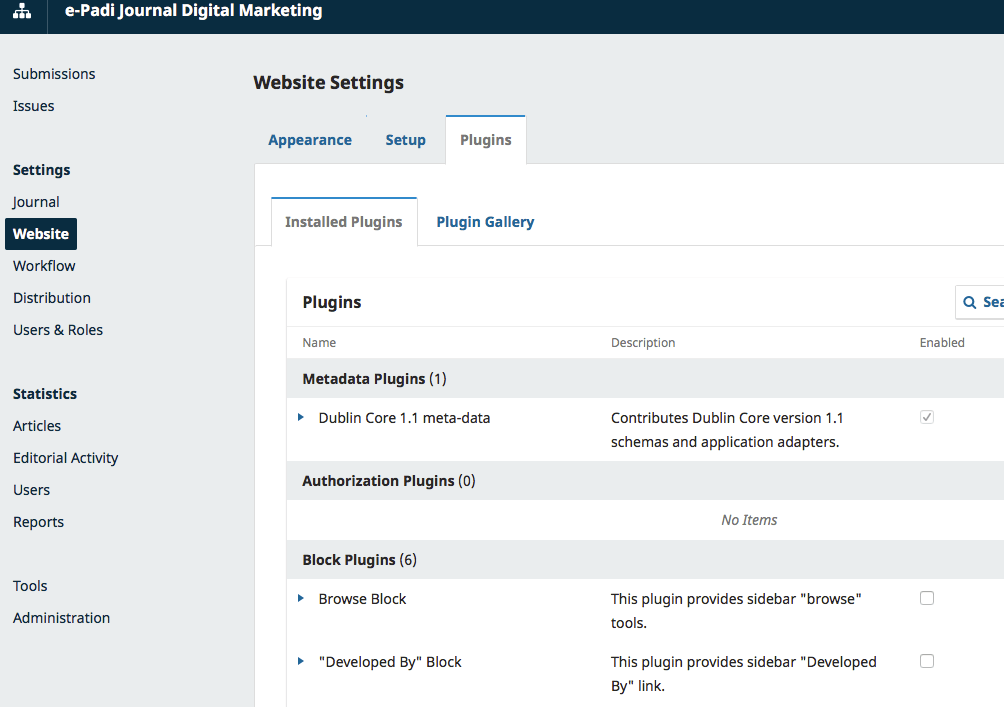Click the e-Padi Journal Digital Marketing title
Screen dimensions: 1004x707
pos(193,12)
